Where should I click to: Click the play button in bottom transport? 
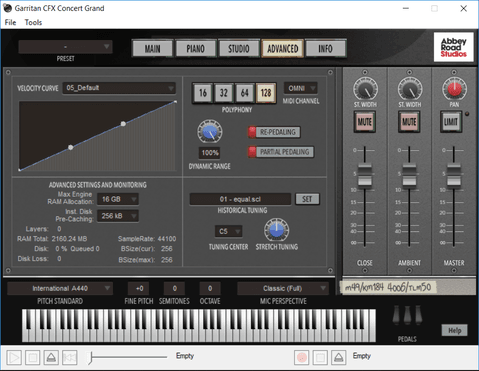pyautogui.click(x=14, y=358)
